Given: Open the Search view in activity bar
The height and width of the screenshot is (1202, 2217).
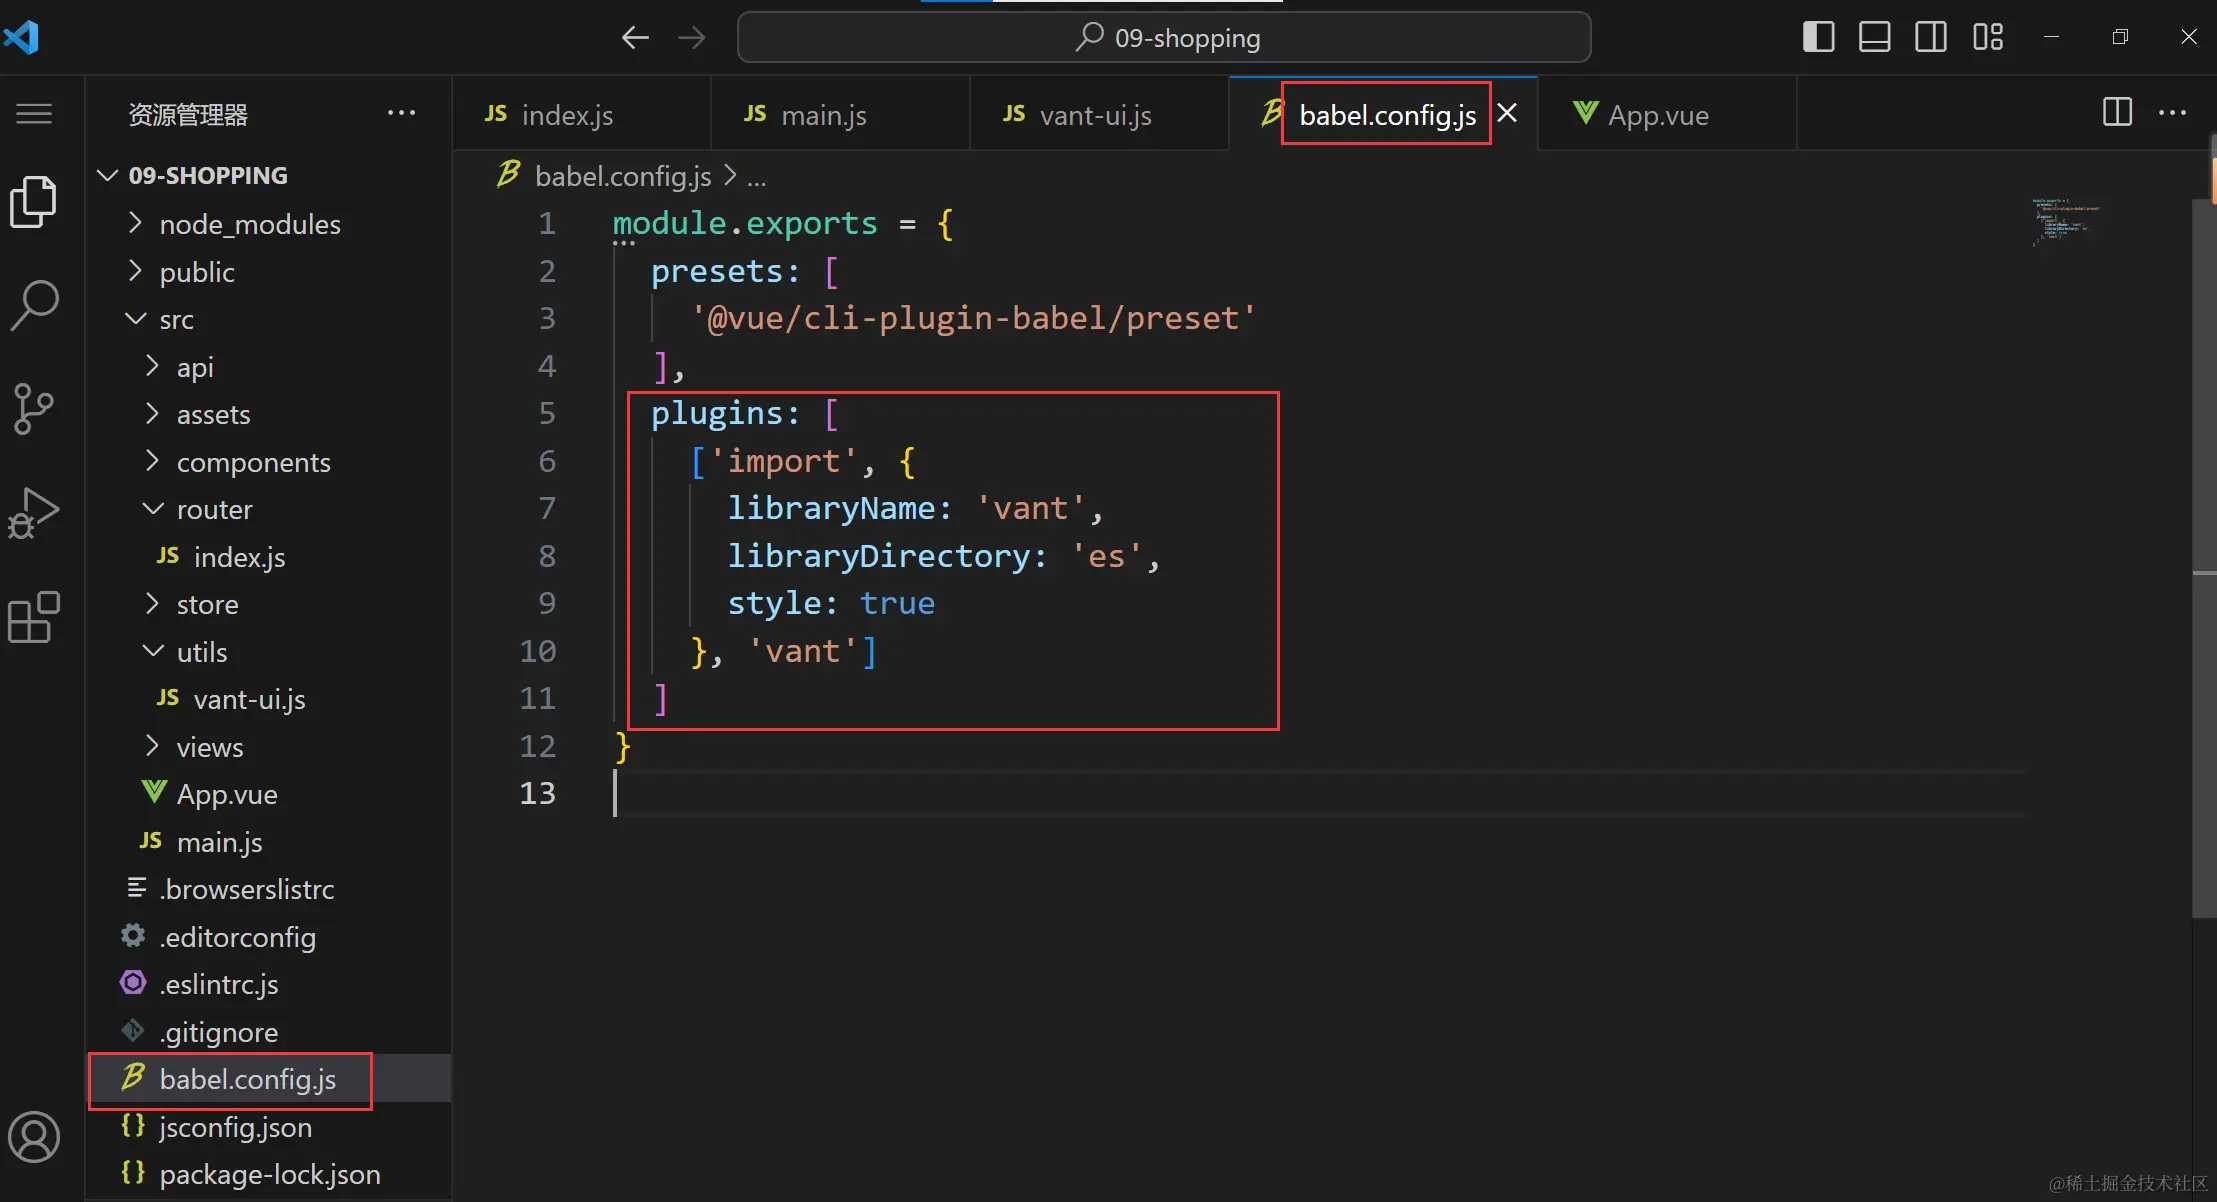Looking at the screenshot, I should pyautogui.click(x=34, y=305).
